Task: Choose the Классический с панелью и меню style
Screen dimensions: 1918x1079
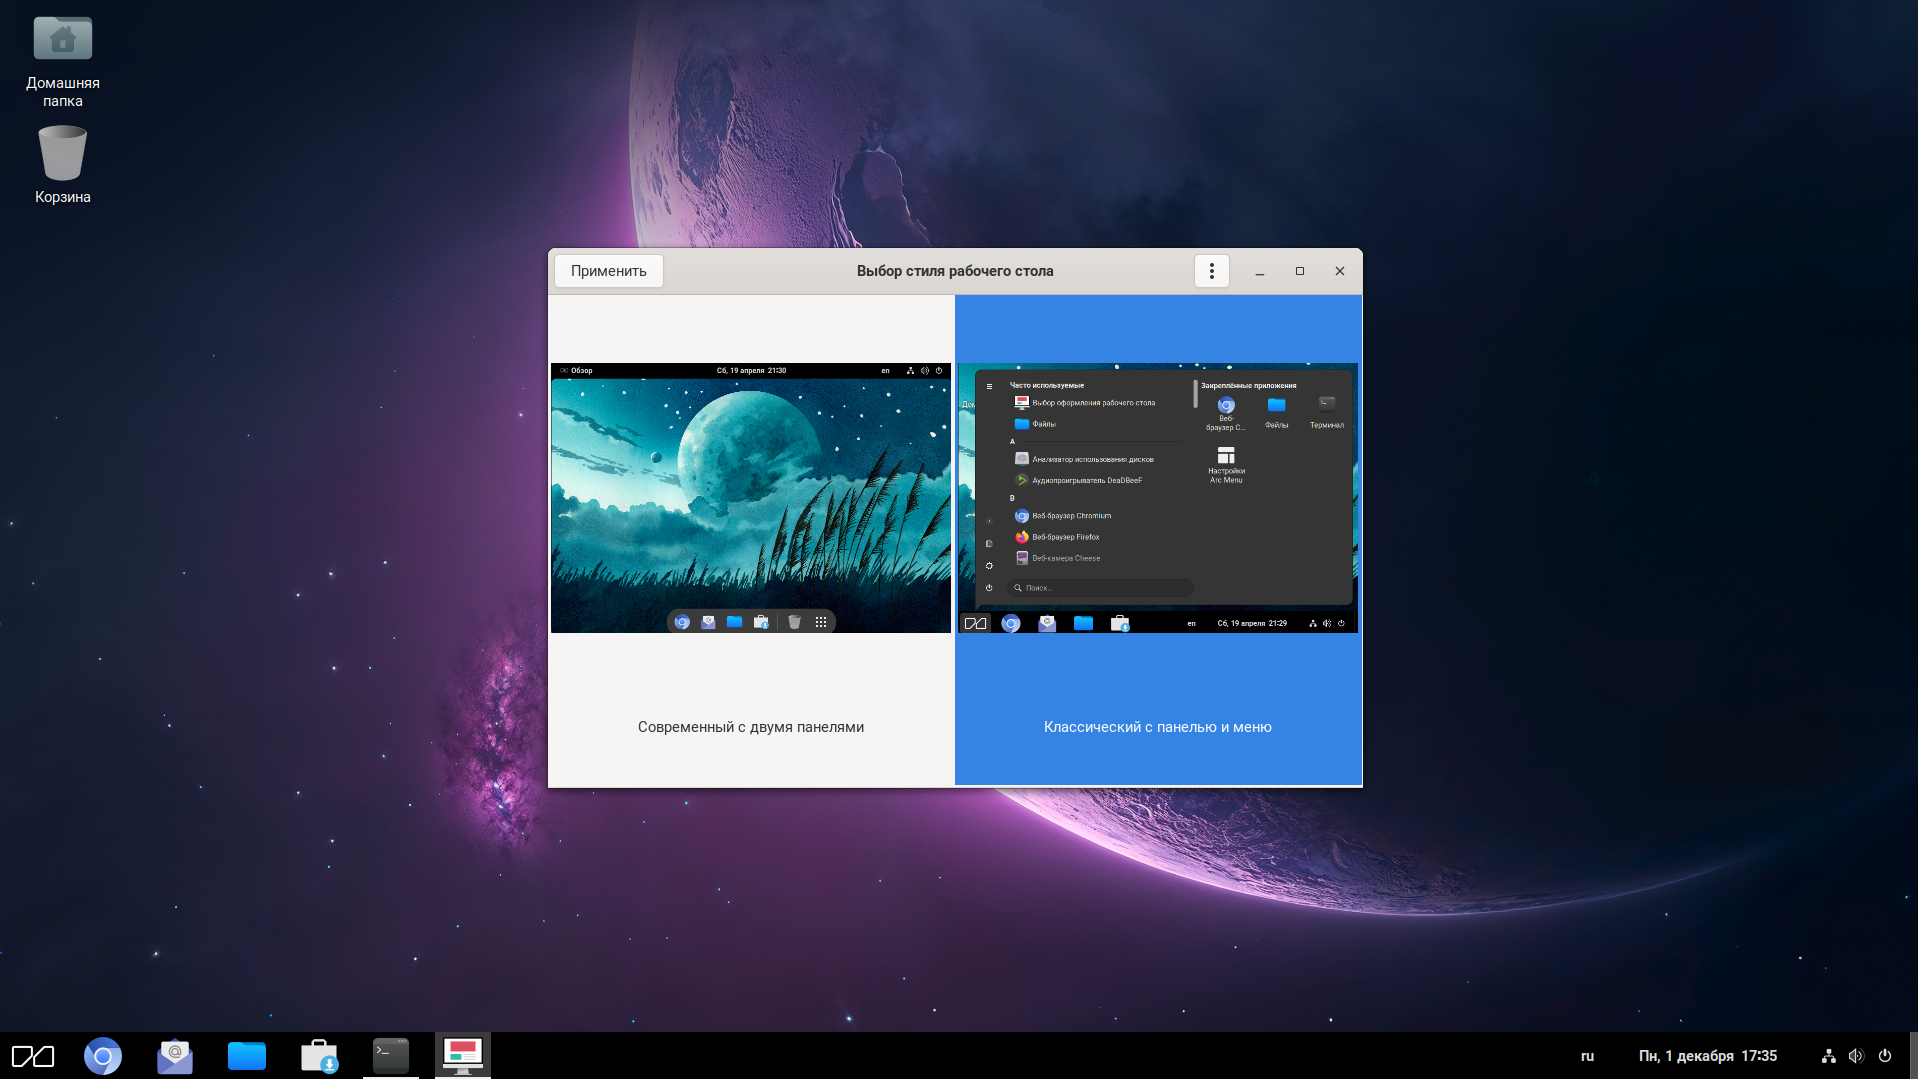Action: (1157, 727)
